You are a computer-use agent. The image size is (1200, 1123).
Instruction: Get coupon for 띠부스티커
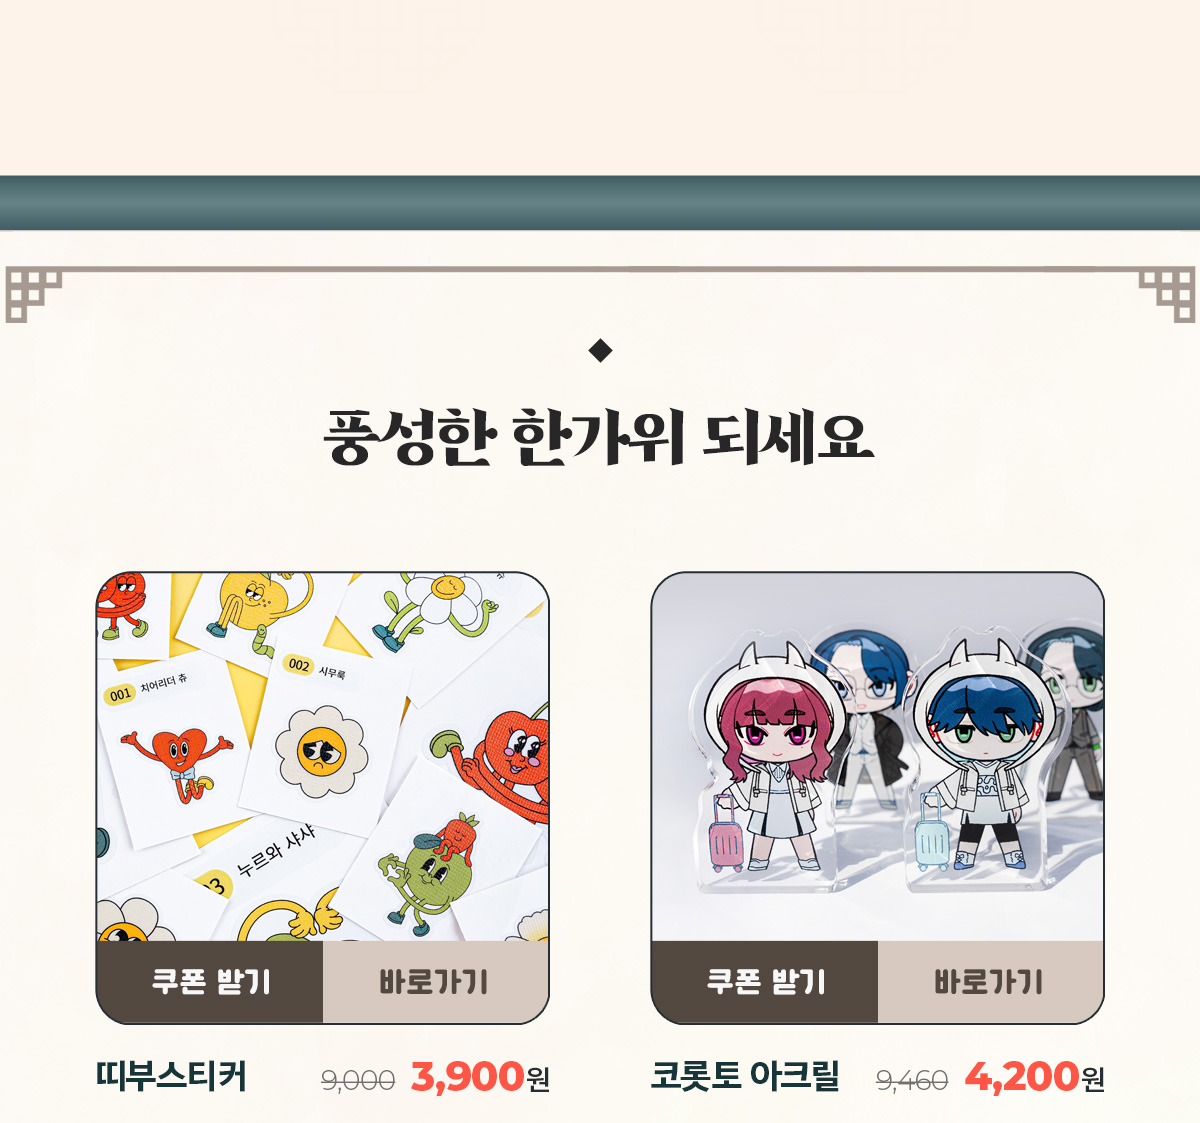tap(210, 982)
